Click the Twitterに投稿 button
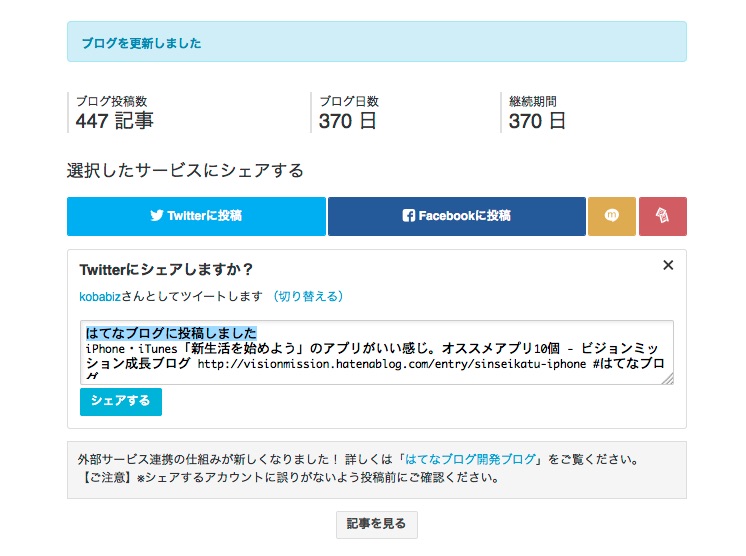Screen dimensions: 746x556 pos(196,216)
